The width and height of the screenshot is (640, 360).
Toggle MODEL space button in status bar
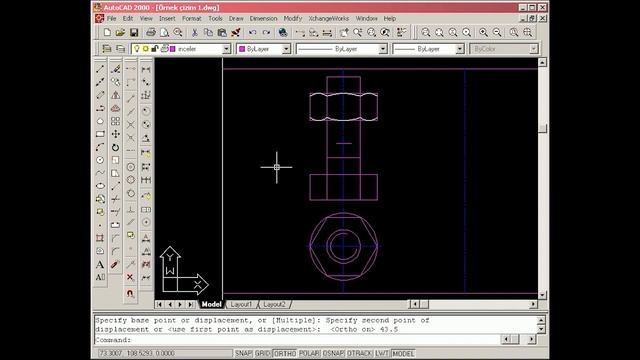[x=403, y=353]
